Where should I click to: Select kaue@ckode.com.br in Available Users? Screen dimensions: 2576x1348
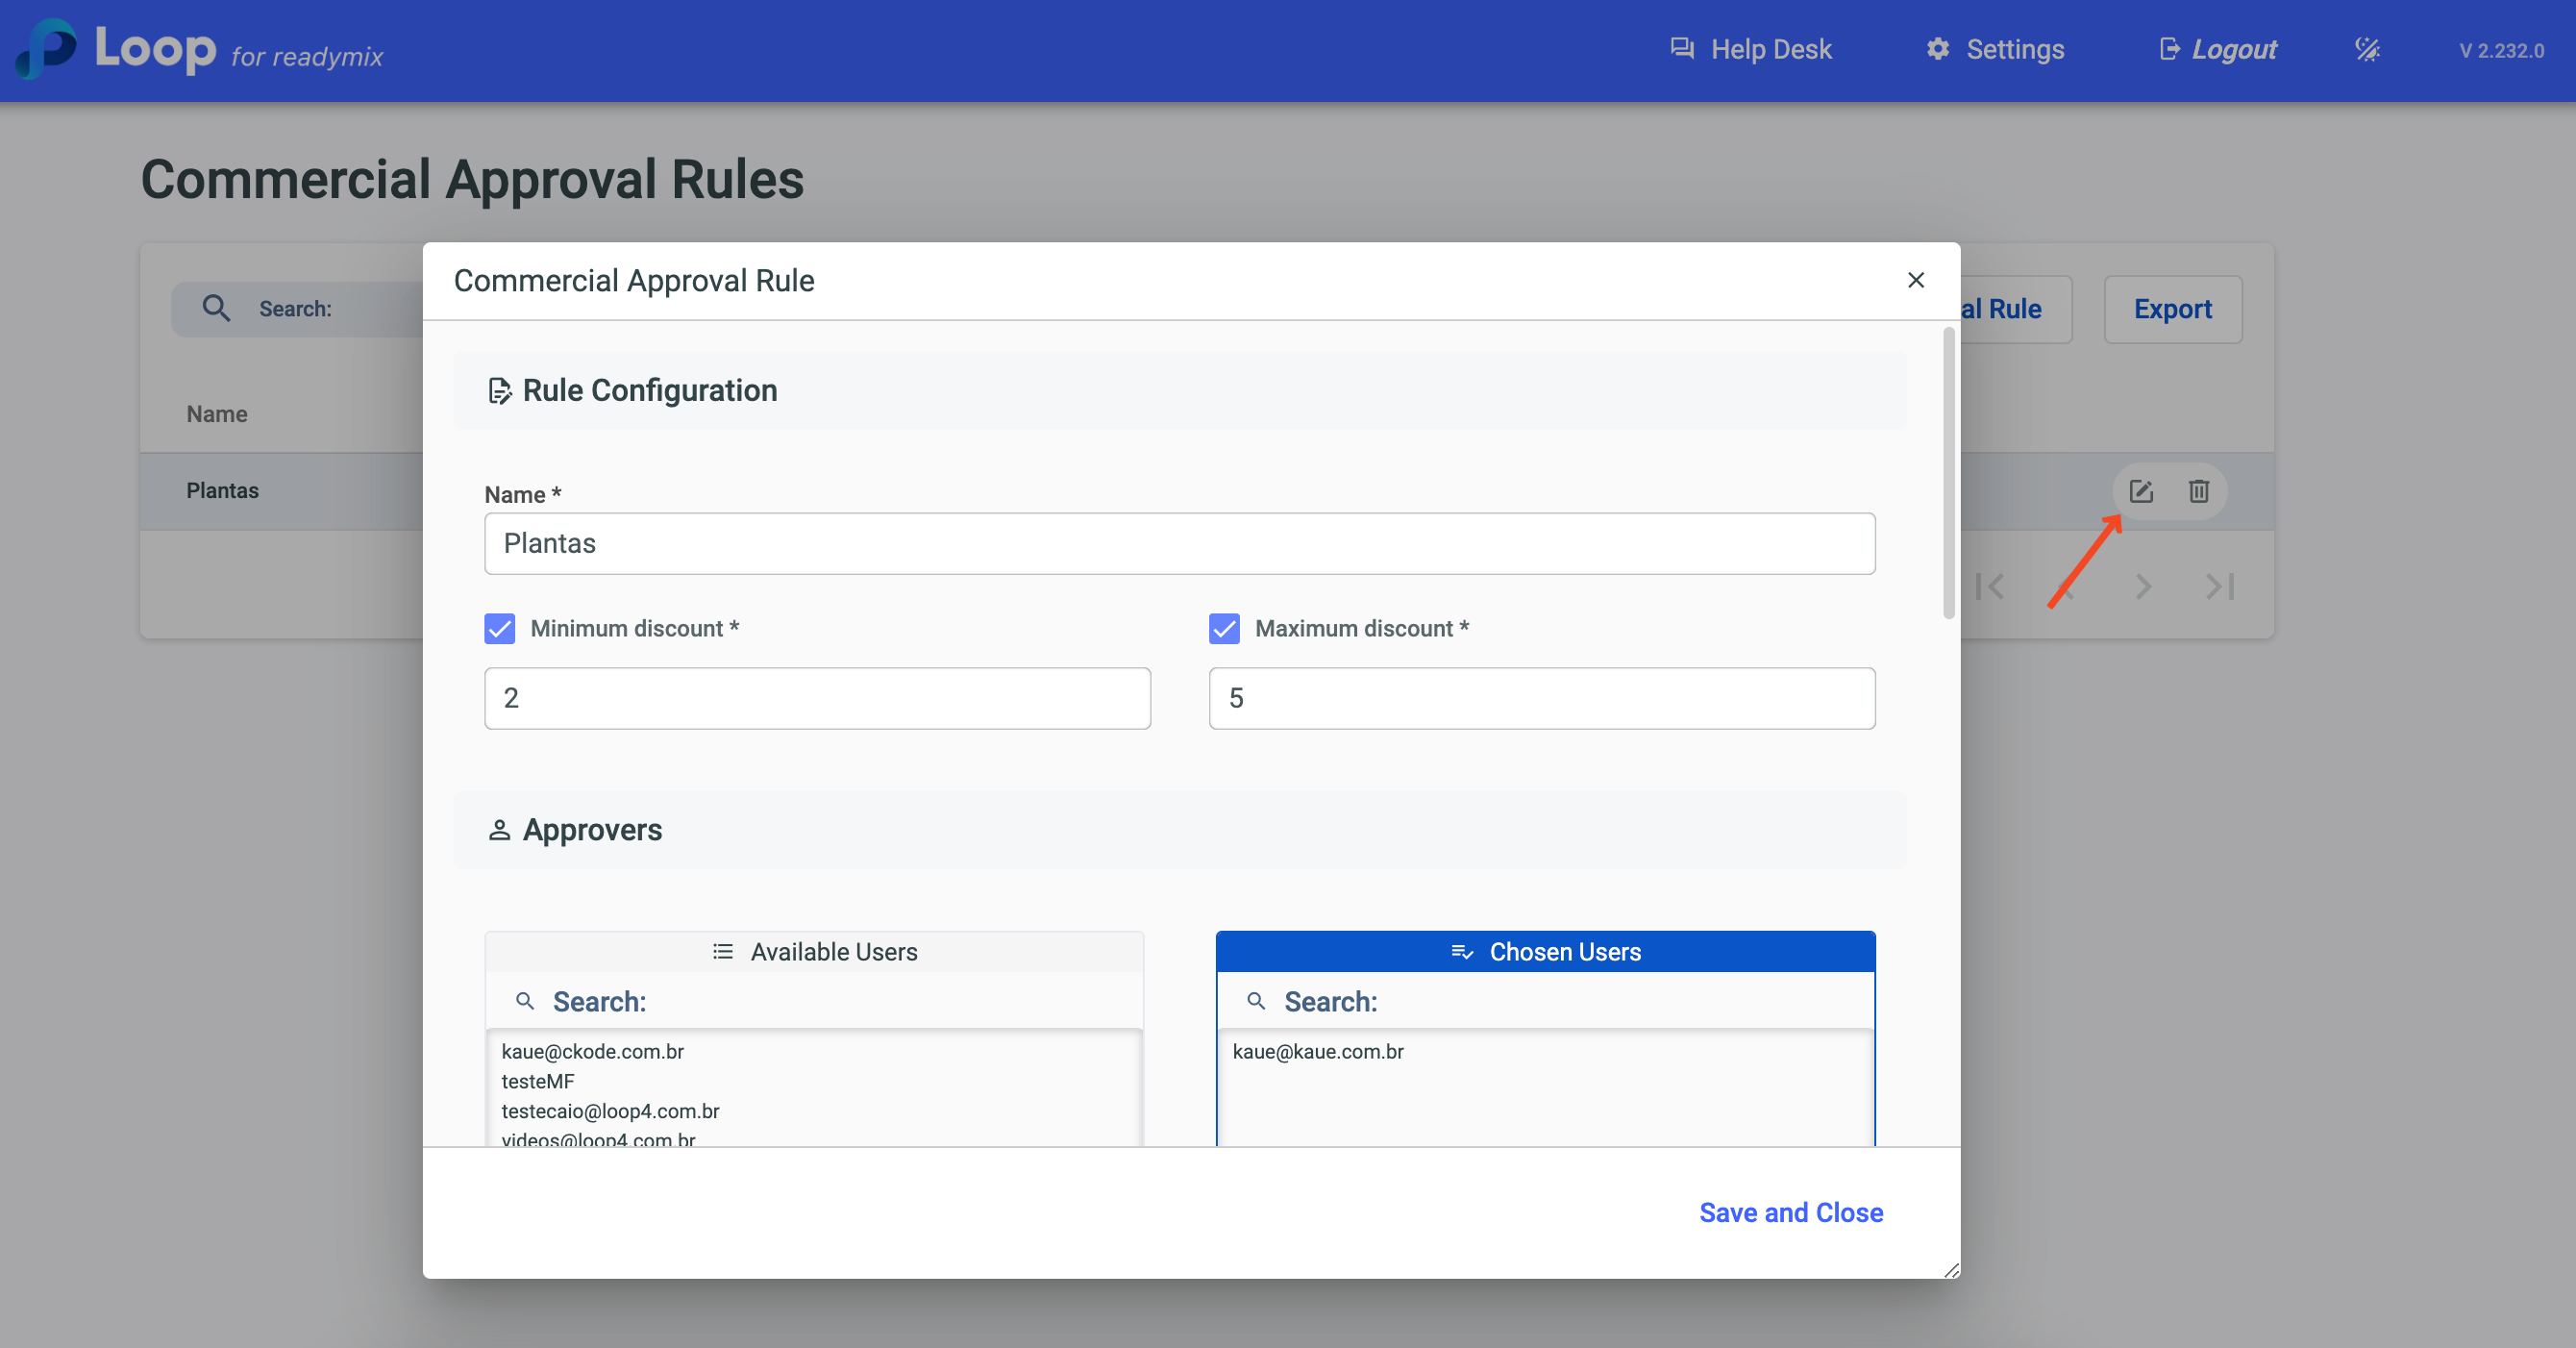pos(593,1051)
